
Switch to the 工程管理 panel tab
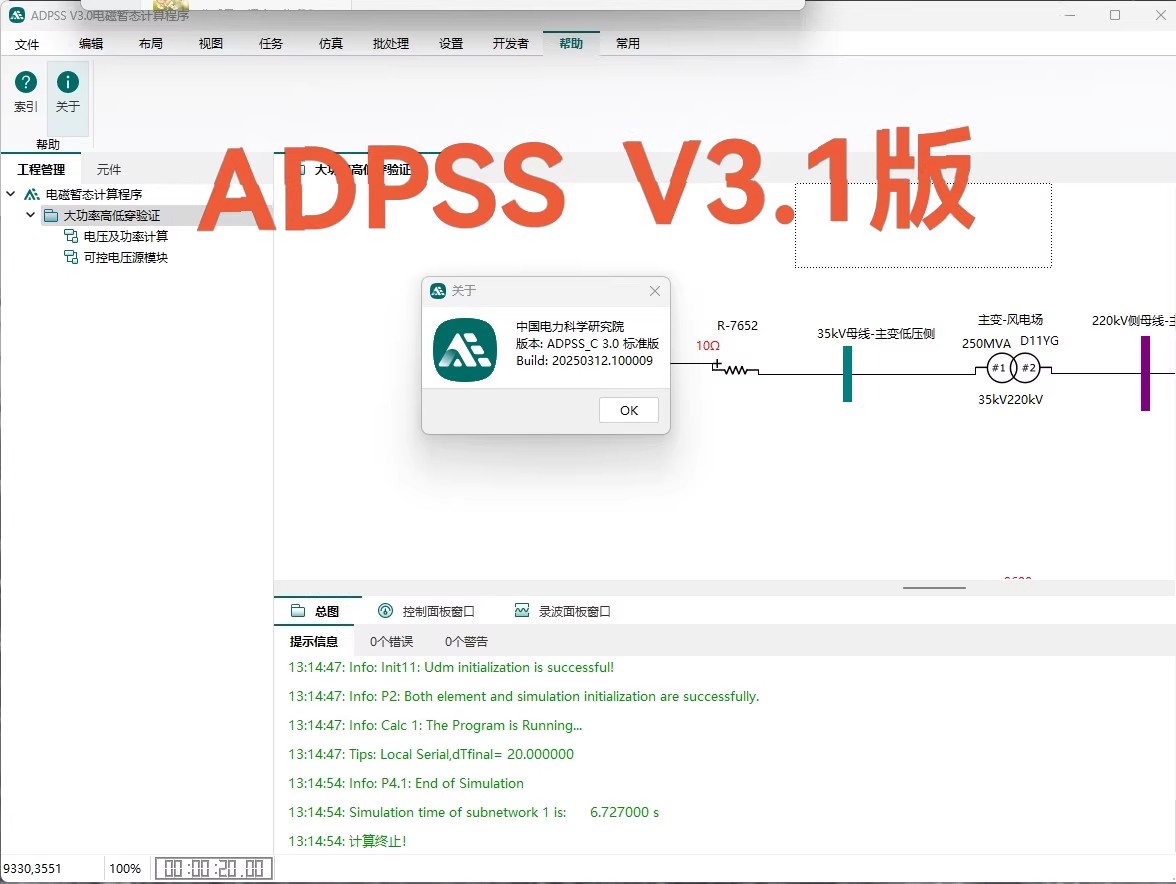click(41, 169)
